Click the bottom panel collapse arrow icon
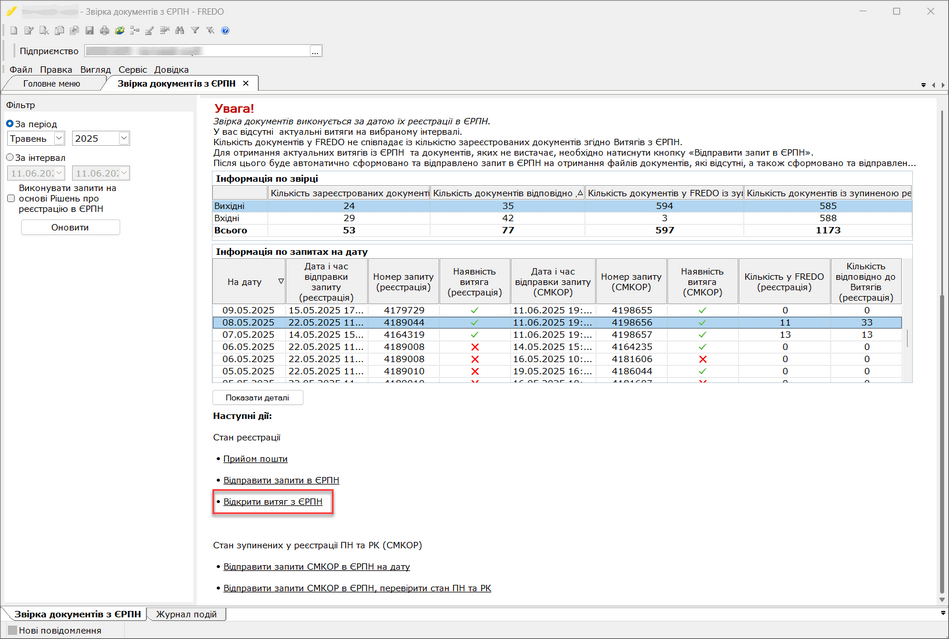This screenshot has height=639, width=949. [942, 614]
